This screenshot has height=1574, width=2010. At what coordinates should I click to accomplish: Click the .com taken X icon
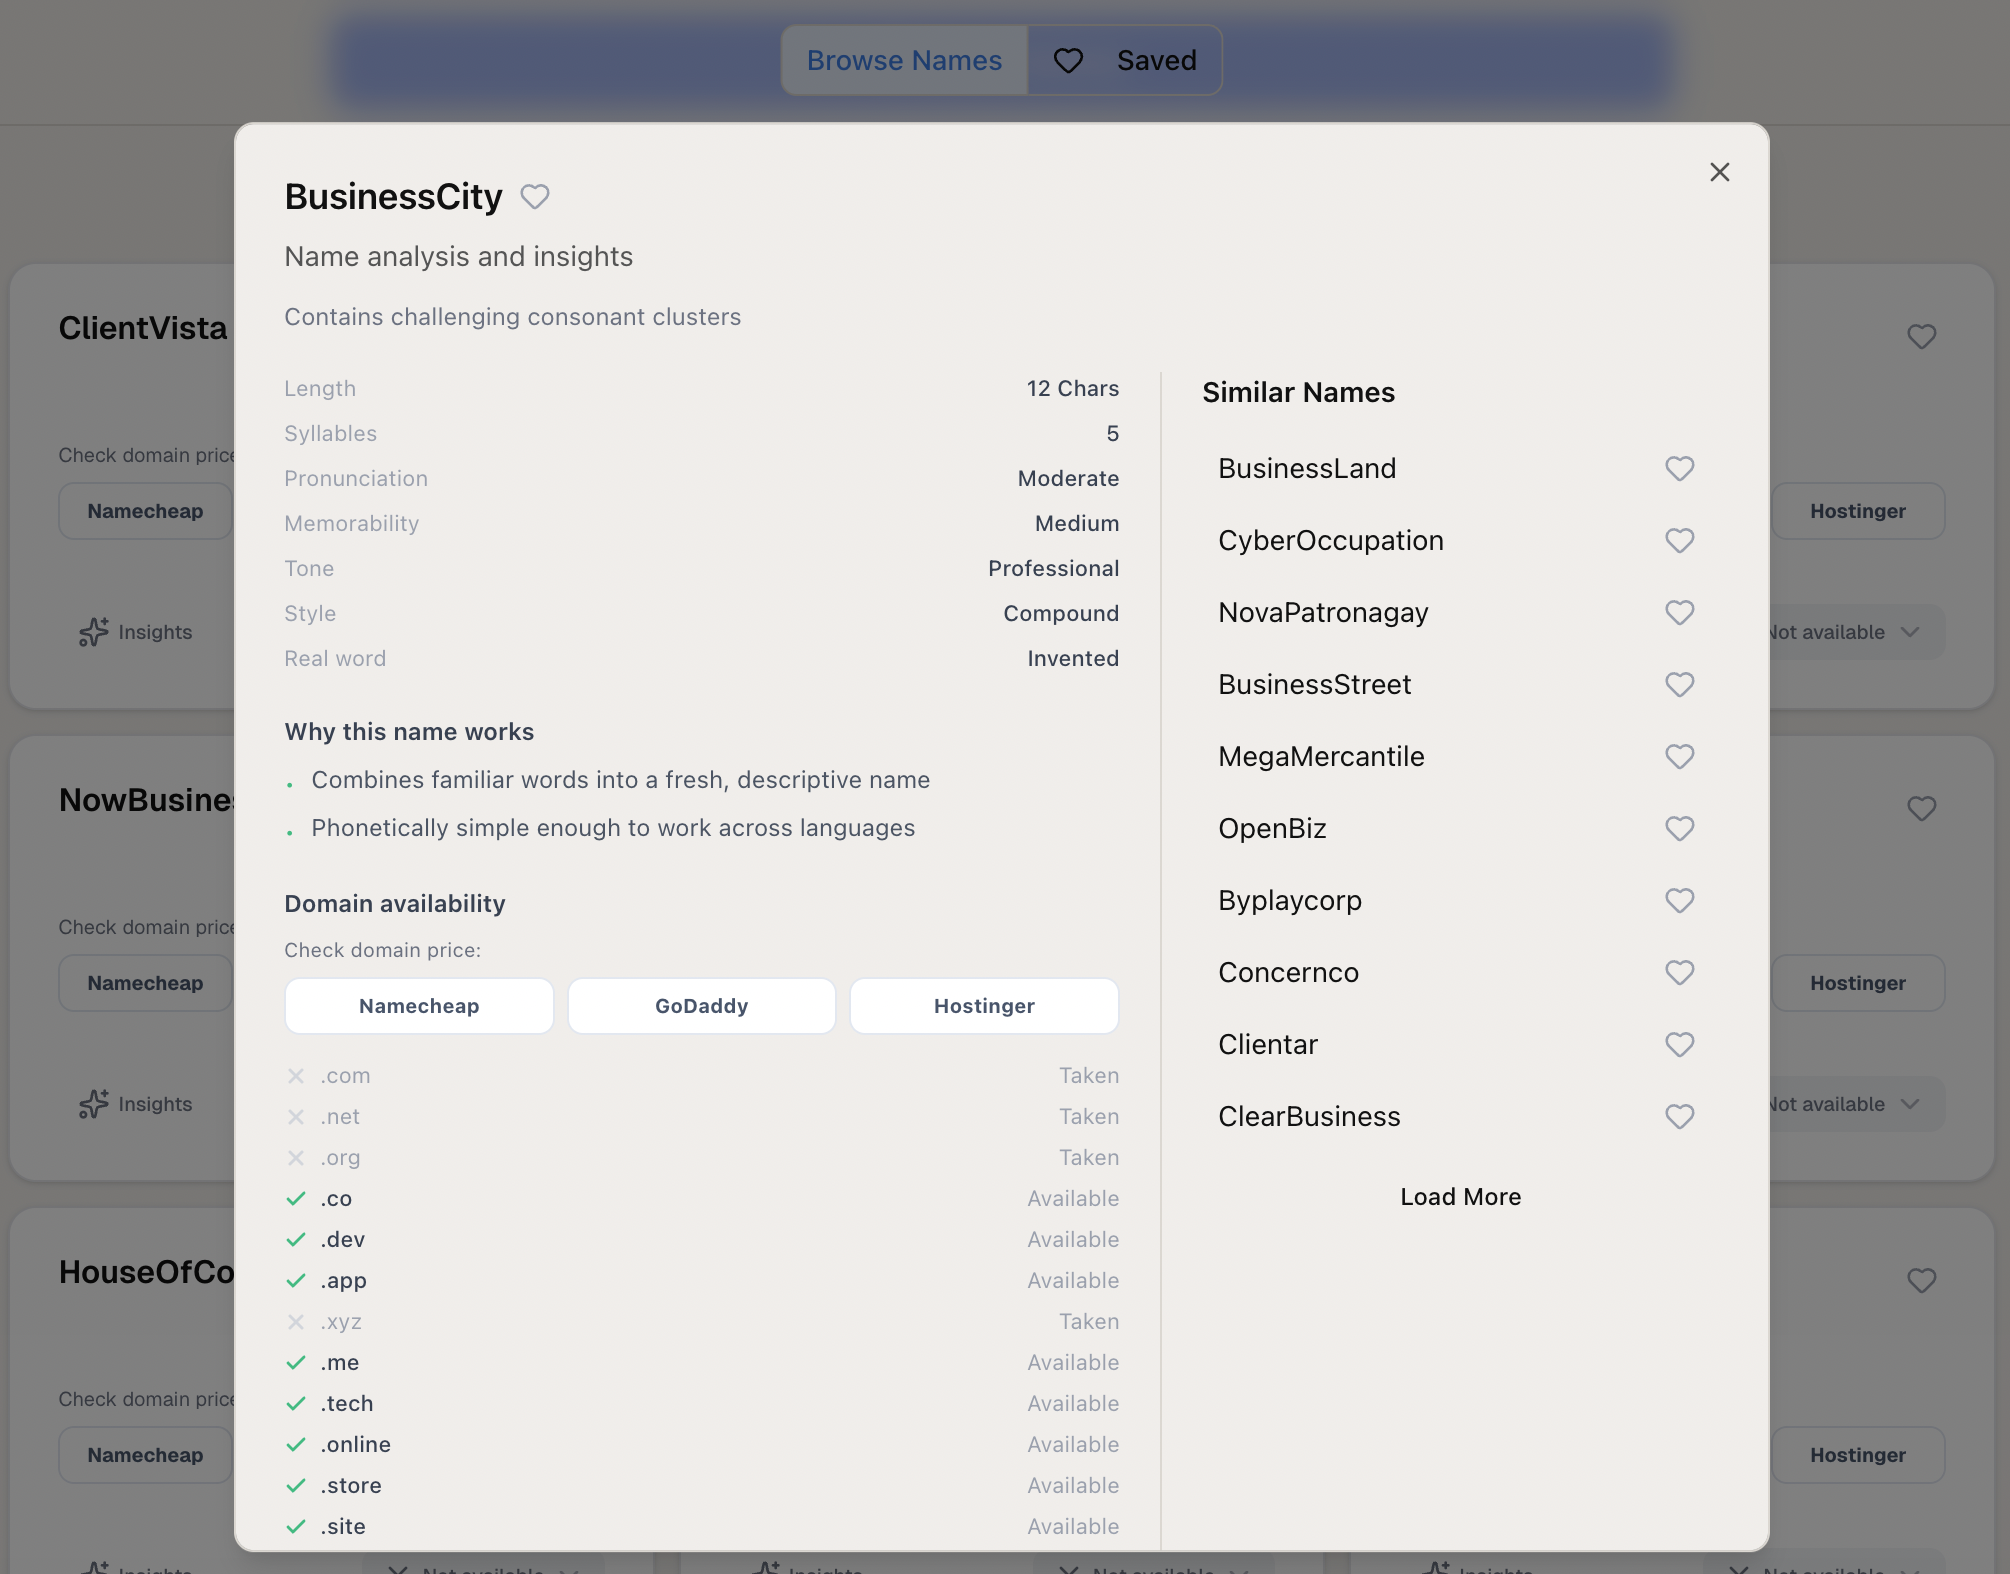(296, 1076)
